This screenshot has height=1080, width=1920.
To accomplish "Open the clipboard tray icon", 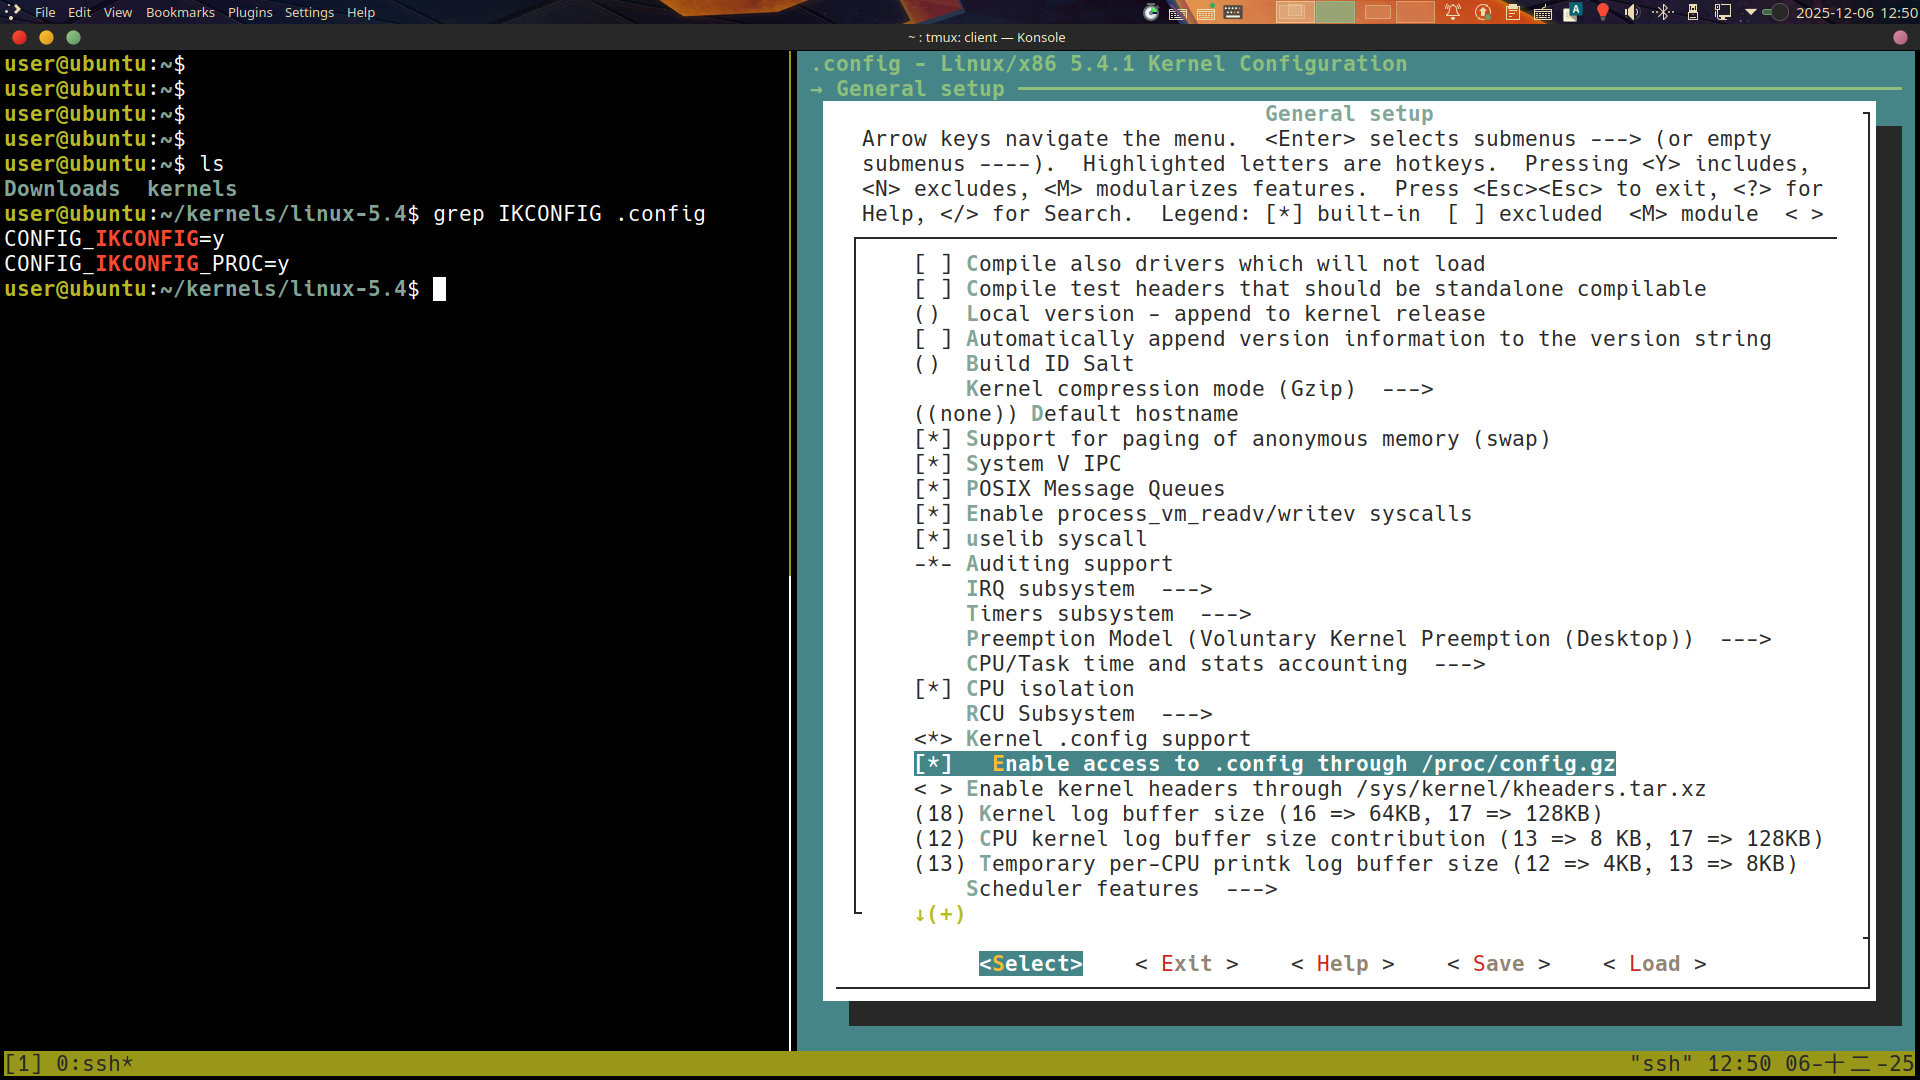I will point(1512,12).
